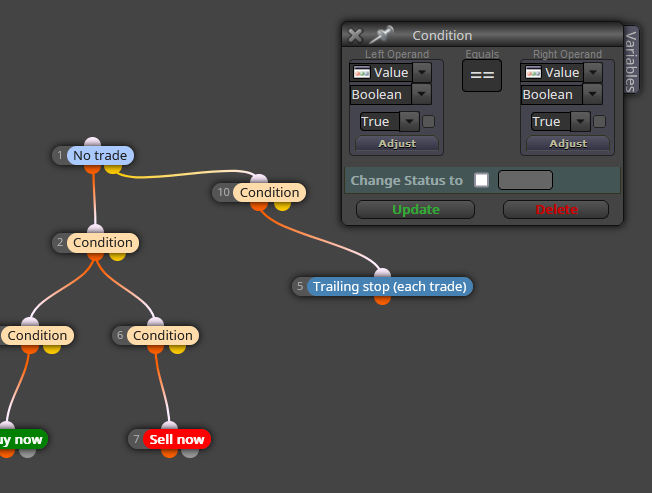This screenshot has height=493, width=652.
Task: Click yellow output connector under Condition 6
Action: coord(177,349)
